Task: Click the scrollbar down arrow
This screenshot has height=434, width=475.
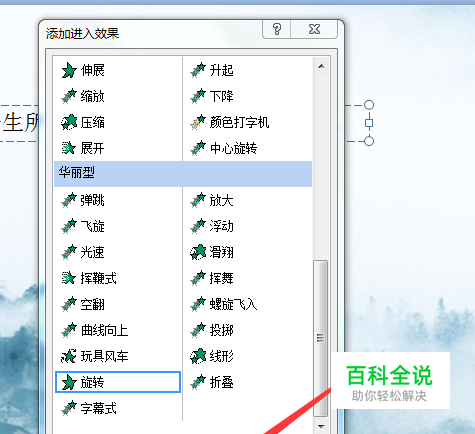Action: pyautogui.click(x=321, y=426)
